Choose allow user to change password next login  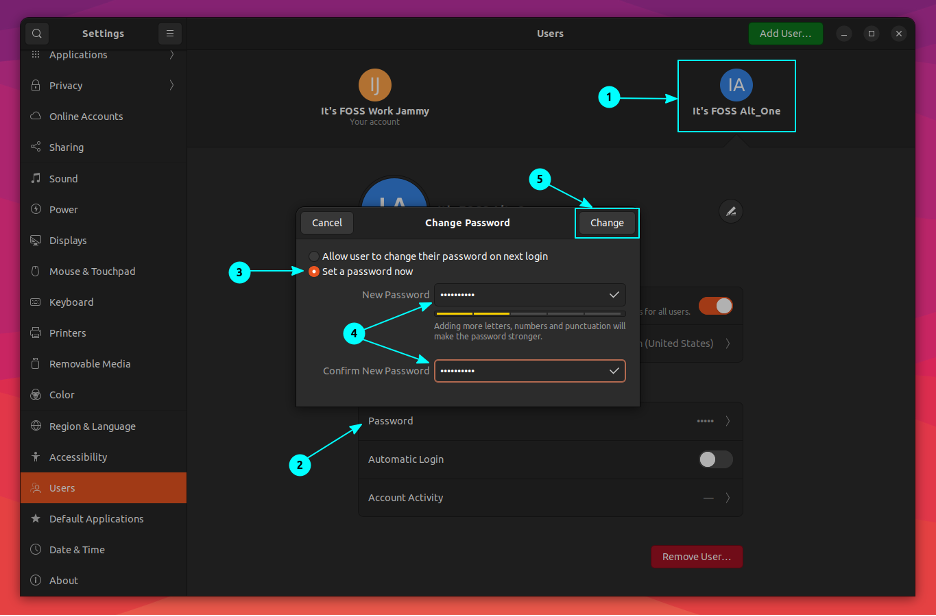(x=313, y=256)
